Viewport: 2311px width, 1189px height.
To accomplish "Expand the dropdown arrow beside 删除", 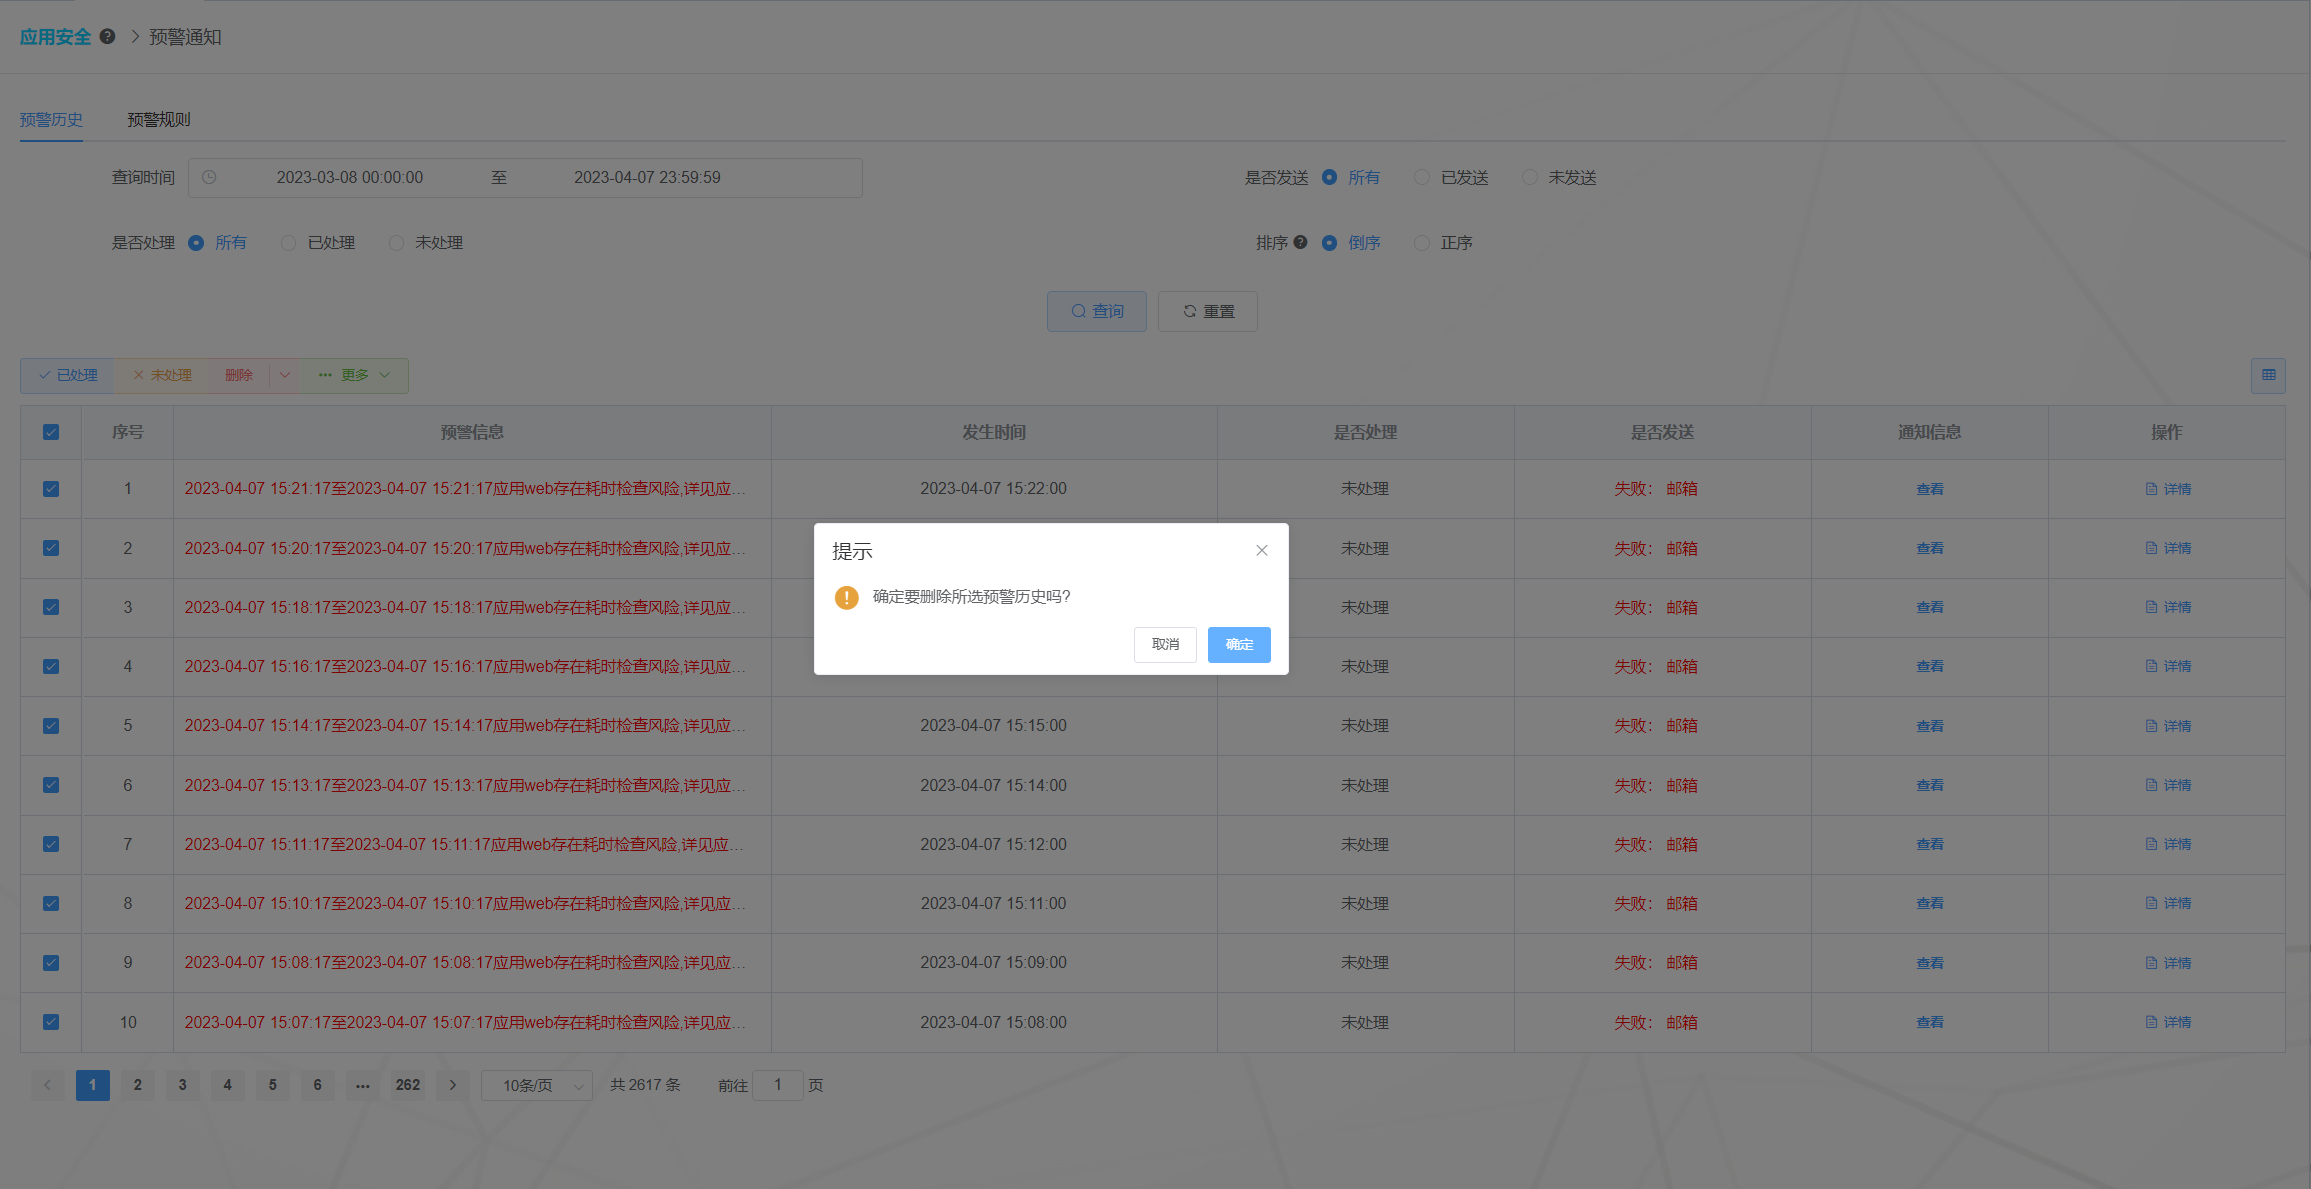I will [x=285, y=375].
